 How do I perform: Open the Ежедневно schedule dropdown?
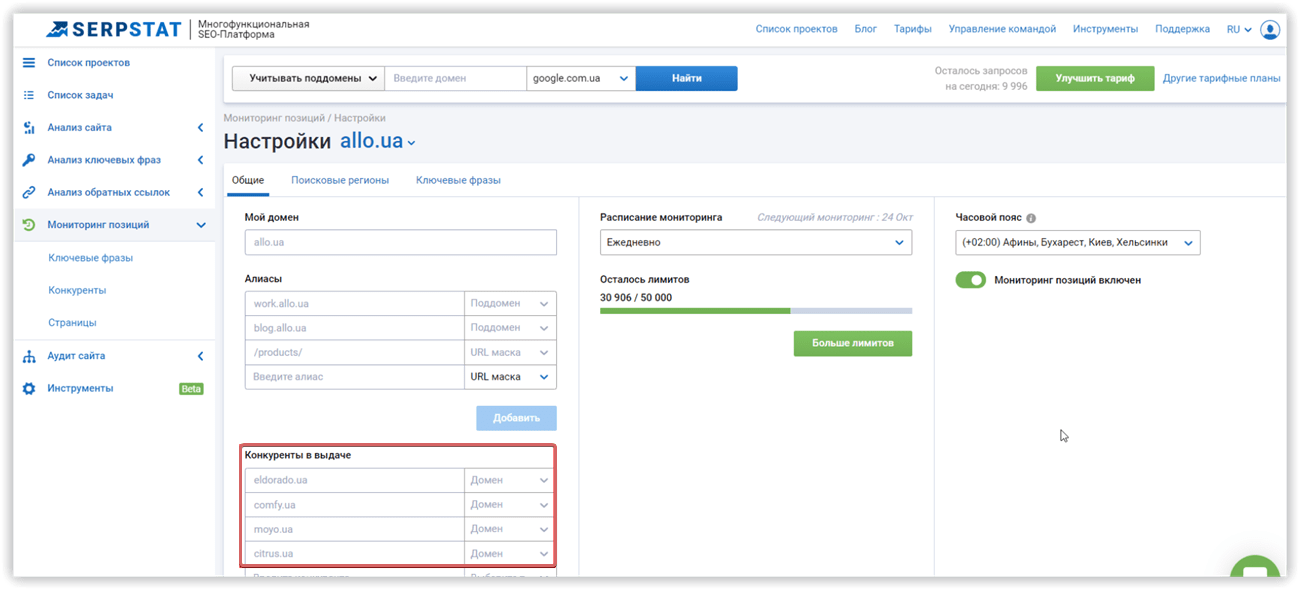[756, 242]
